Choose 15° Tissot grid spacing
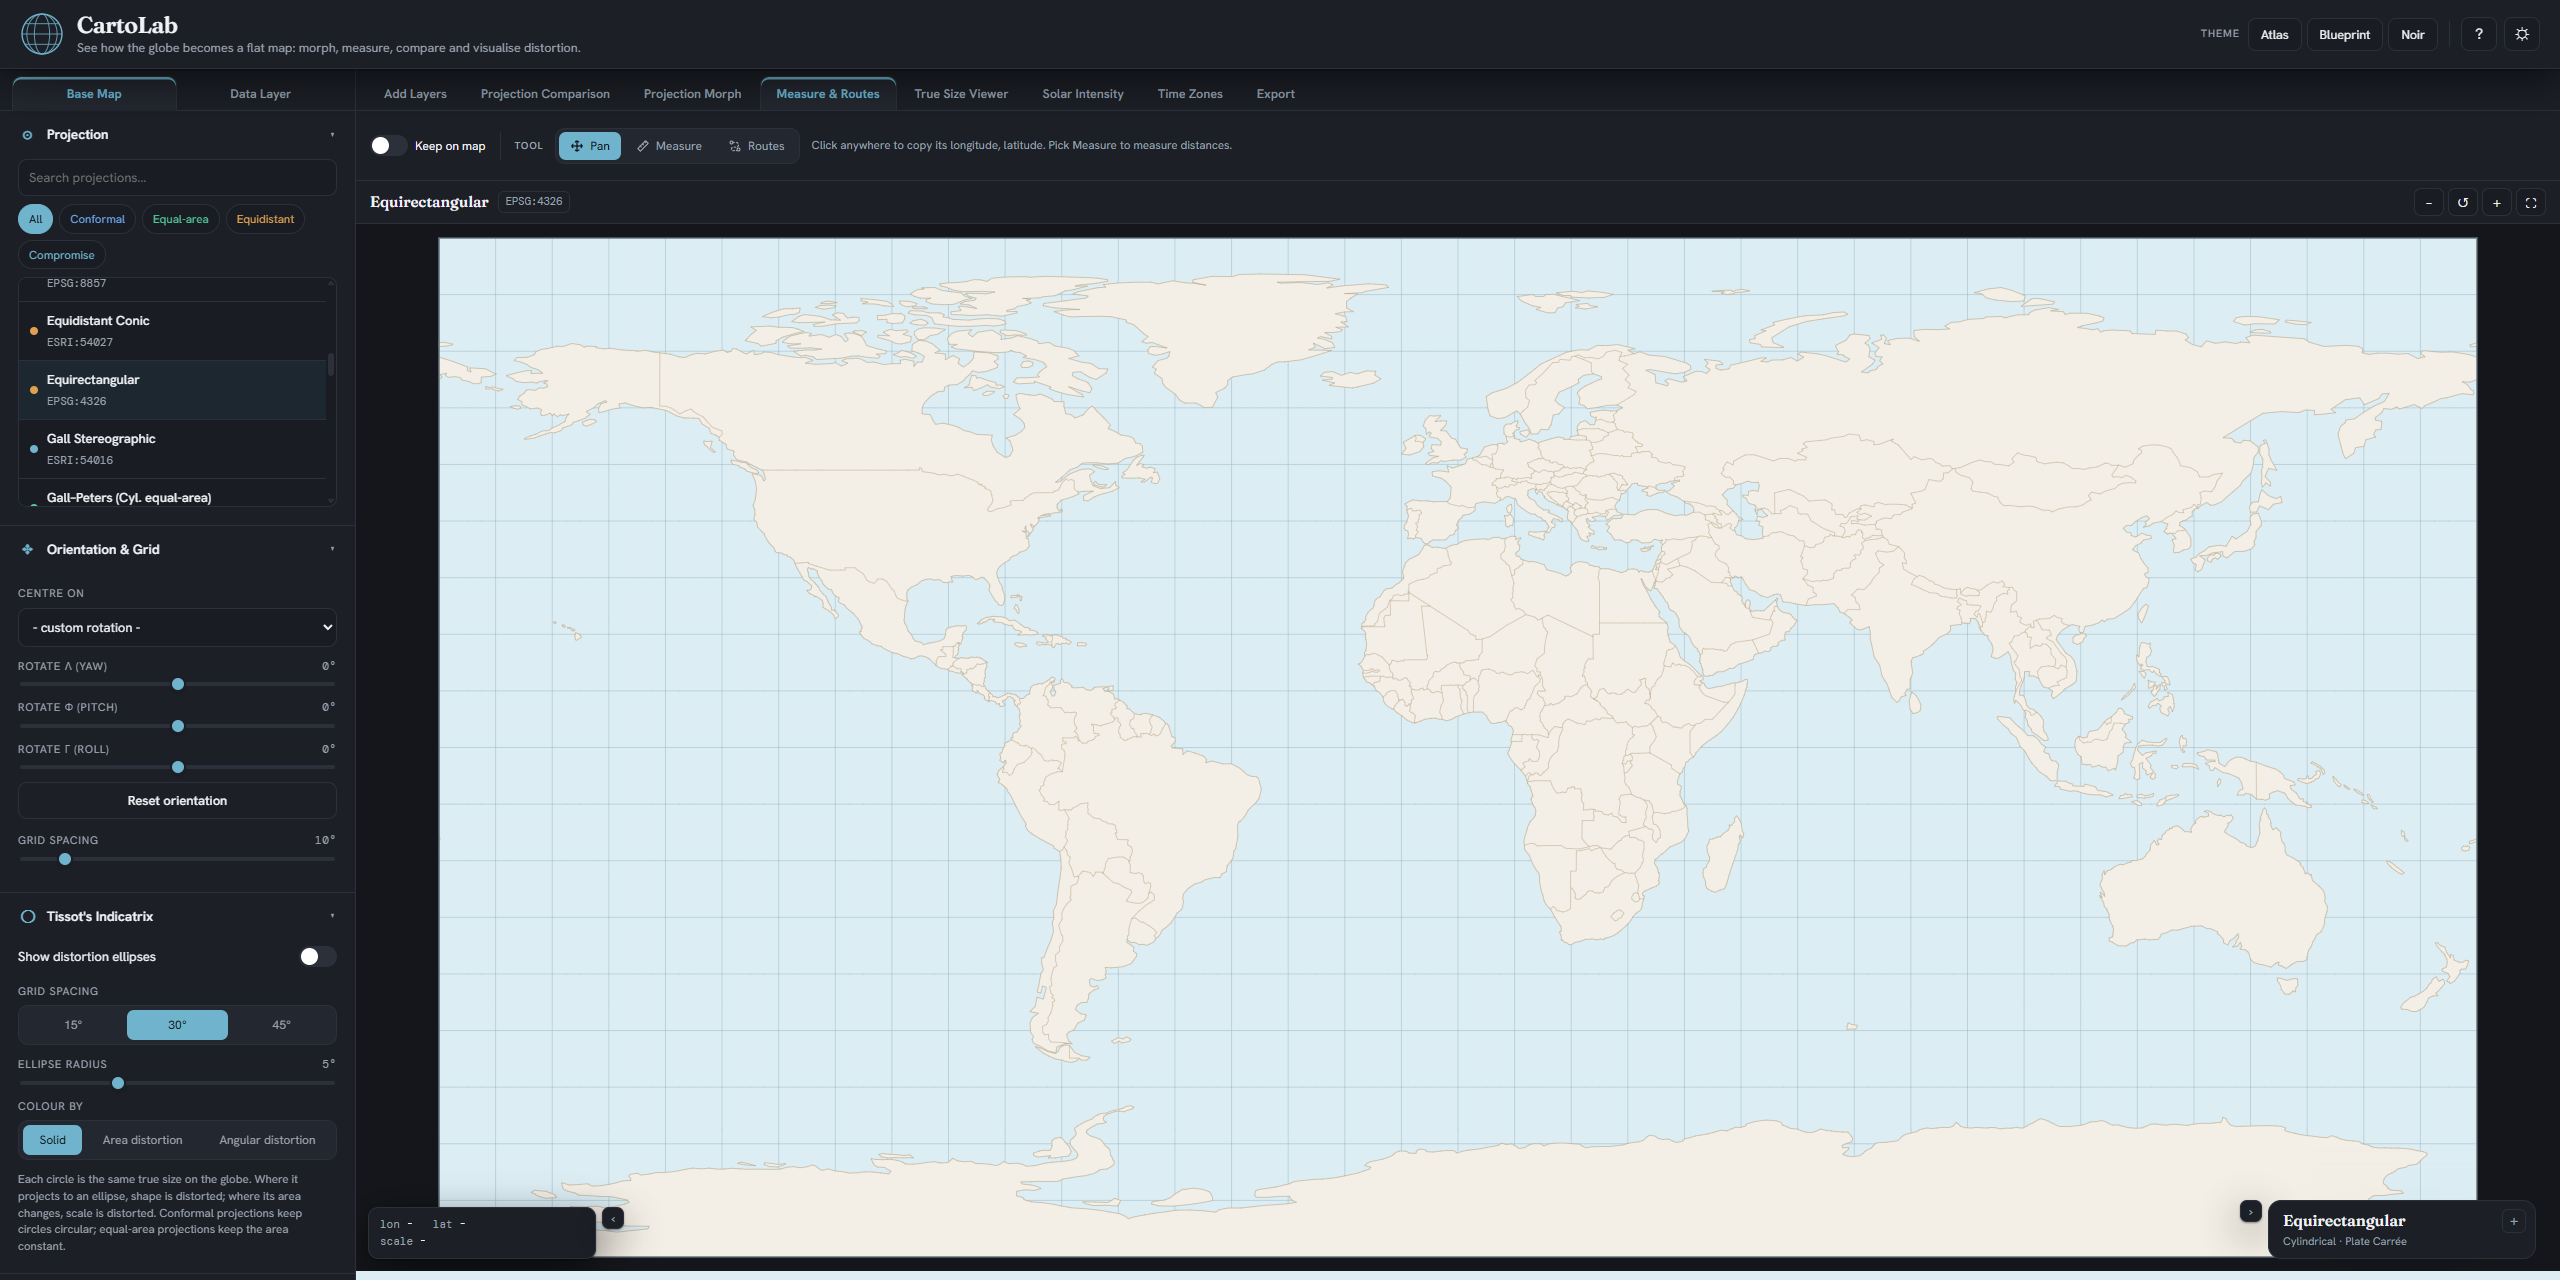The height and width of the screenshot is (1280, 2560). coord(73,1025)
